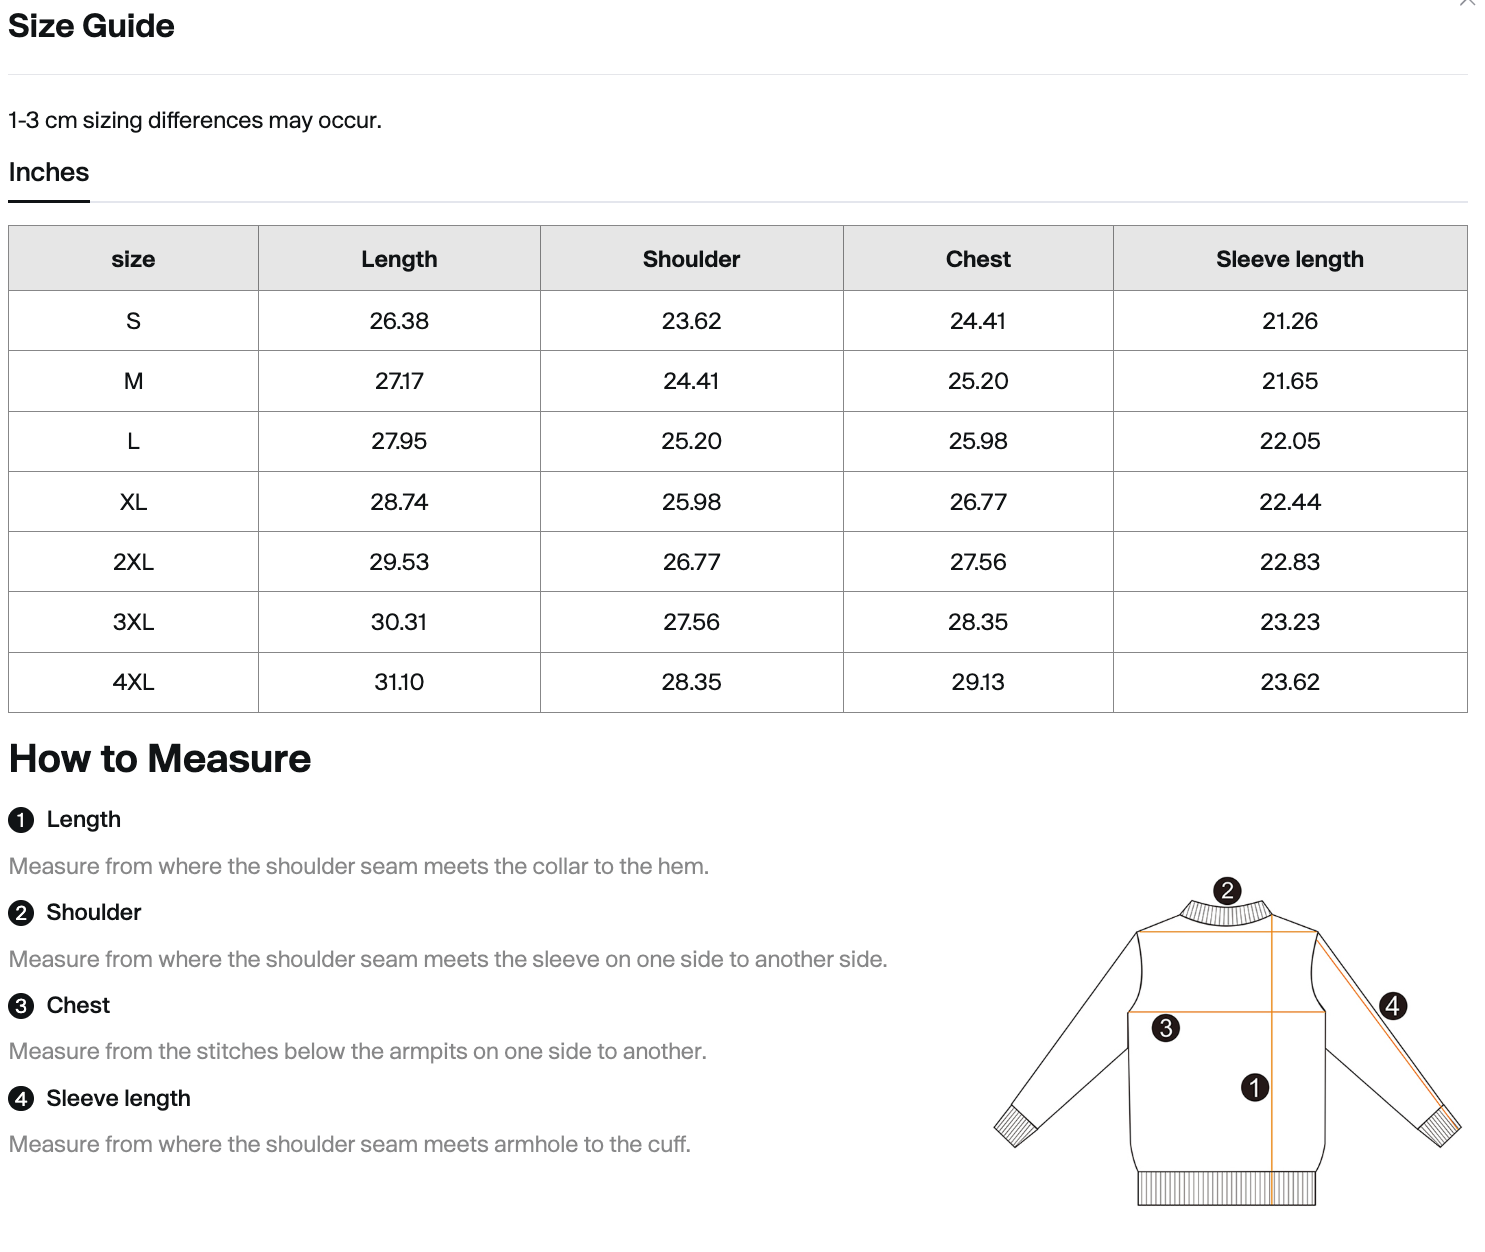This screenshot has width=1485, height=1252.
Task: Click the Shoulder column header
Action: click(x=691, y=258)
